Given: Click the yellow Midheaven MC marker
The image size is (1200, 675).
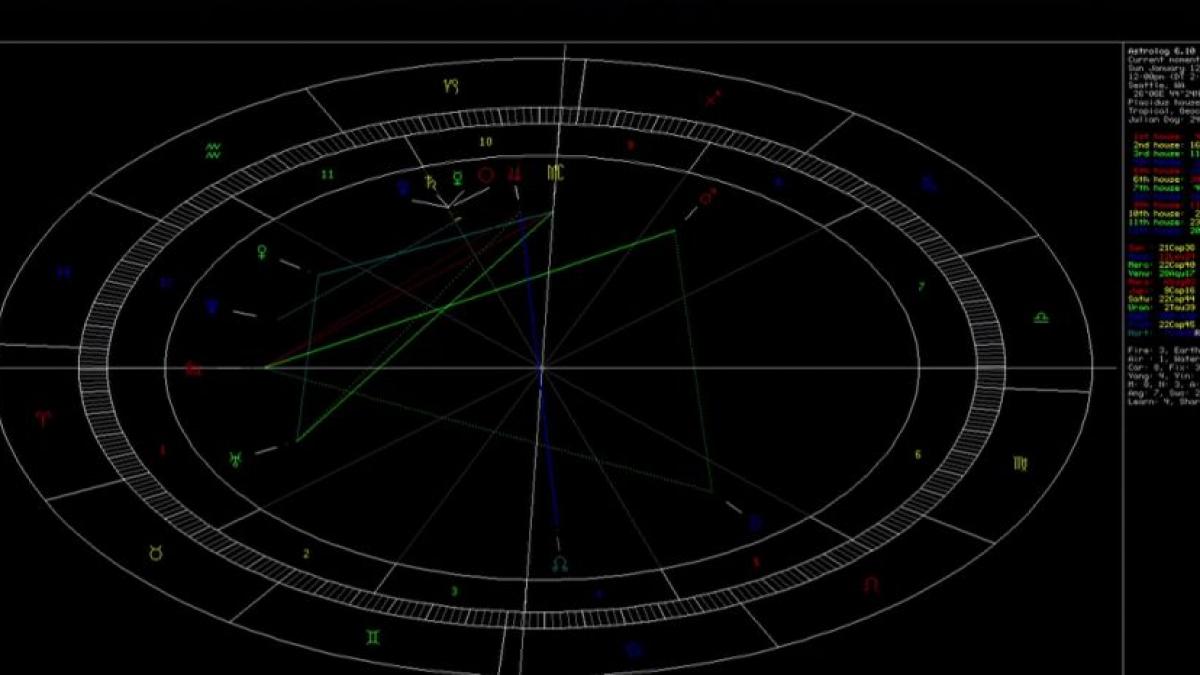Looking at the screenshot, I should 555,173.
